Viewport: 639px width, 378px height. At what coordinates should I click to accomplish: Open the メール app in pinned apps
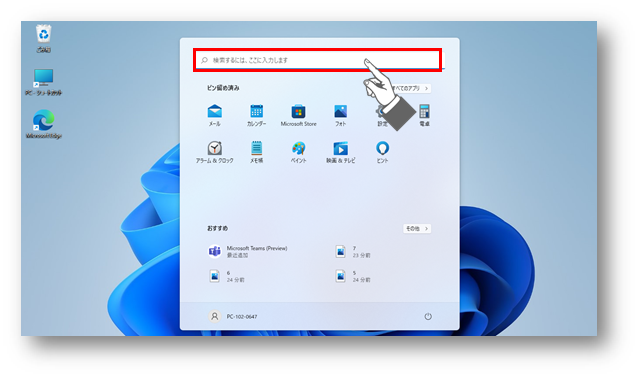click(214, 115)
